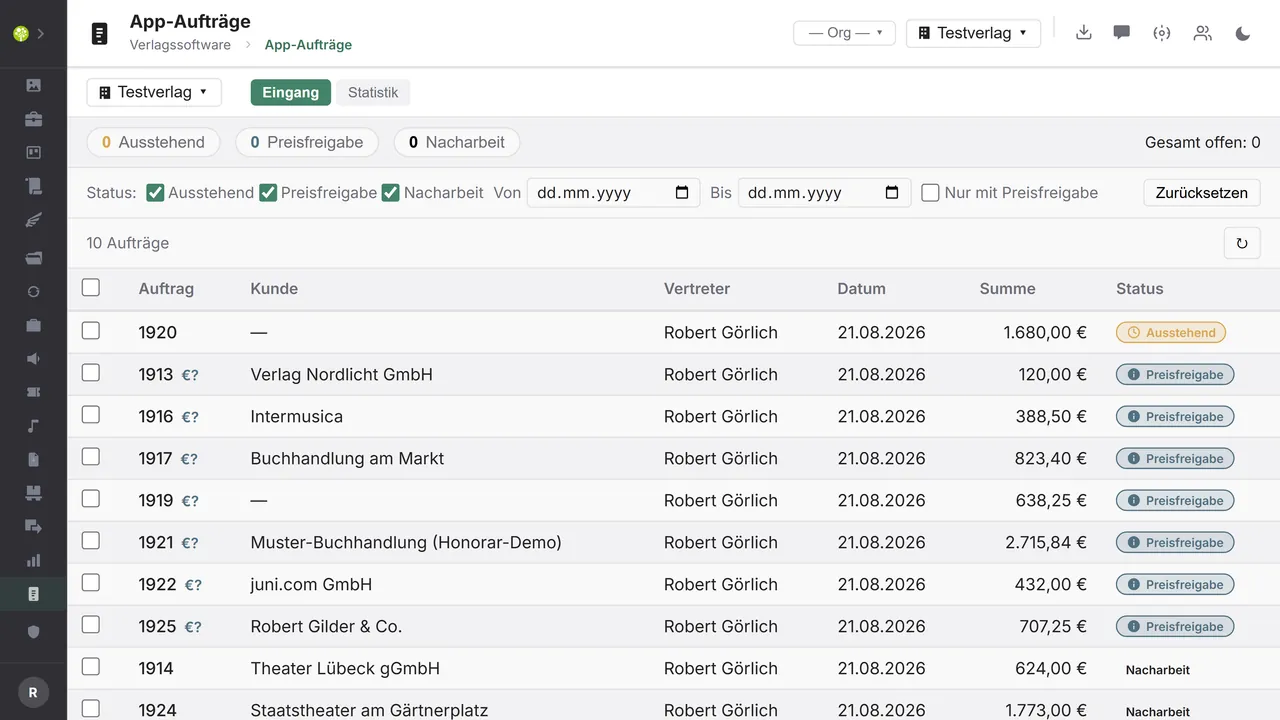Open the ticket sidebar icon
The width and height of the screenshot is (1280, 720).
pos(33,393)
